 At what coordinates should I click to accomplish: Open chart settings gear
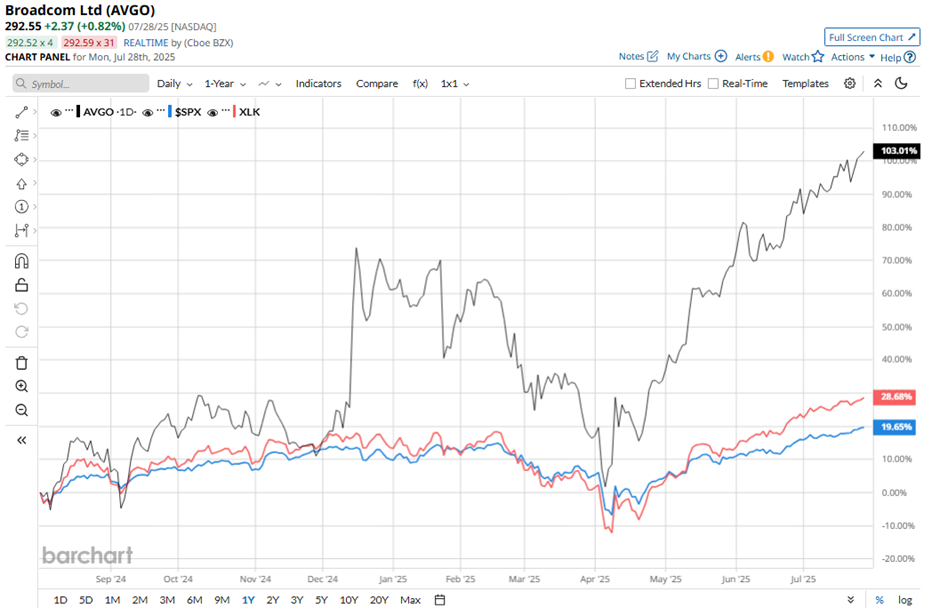[x=849, y=83]
